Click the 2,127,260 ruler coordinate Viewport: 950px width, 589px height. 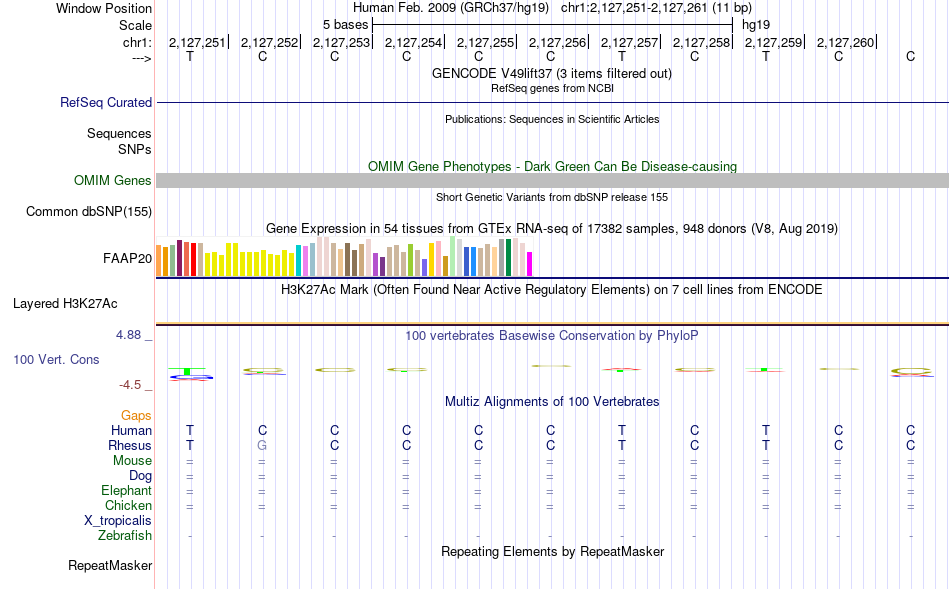(846, 42)
